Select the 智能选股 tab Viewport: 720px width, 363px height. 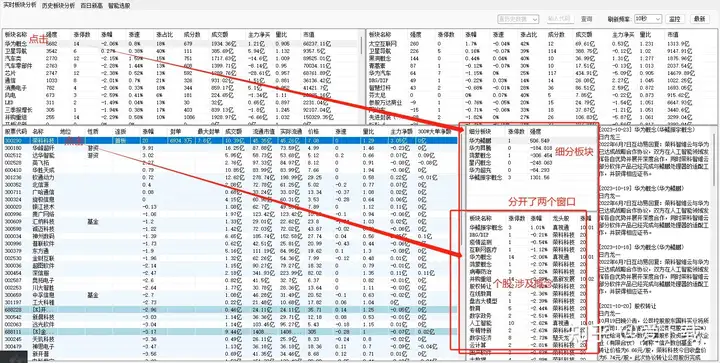point(119,6)
